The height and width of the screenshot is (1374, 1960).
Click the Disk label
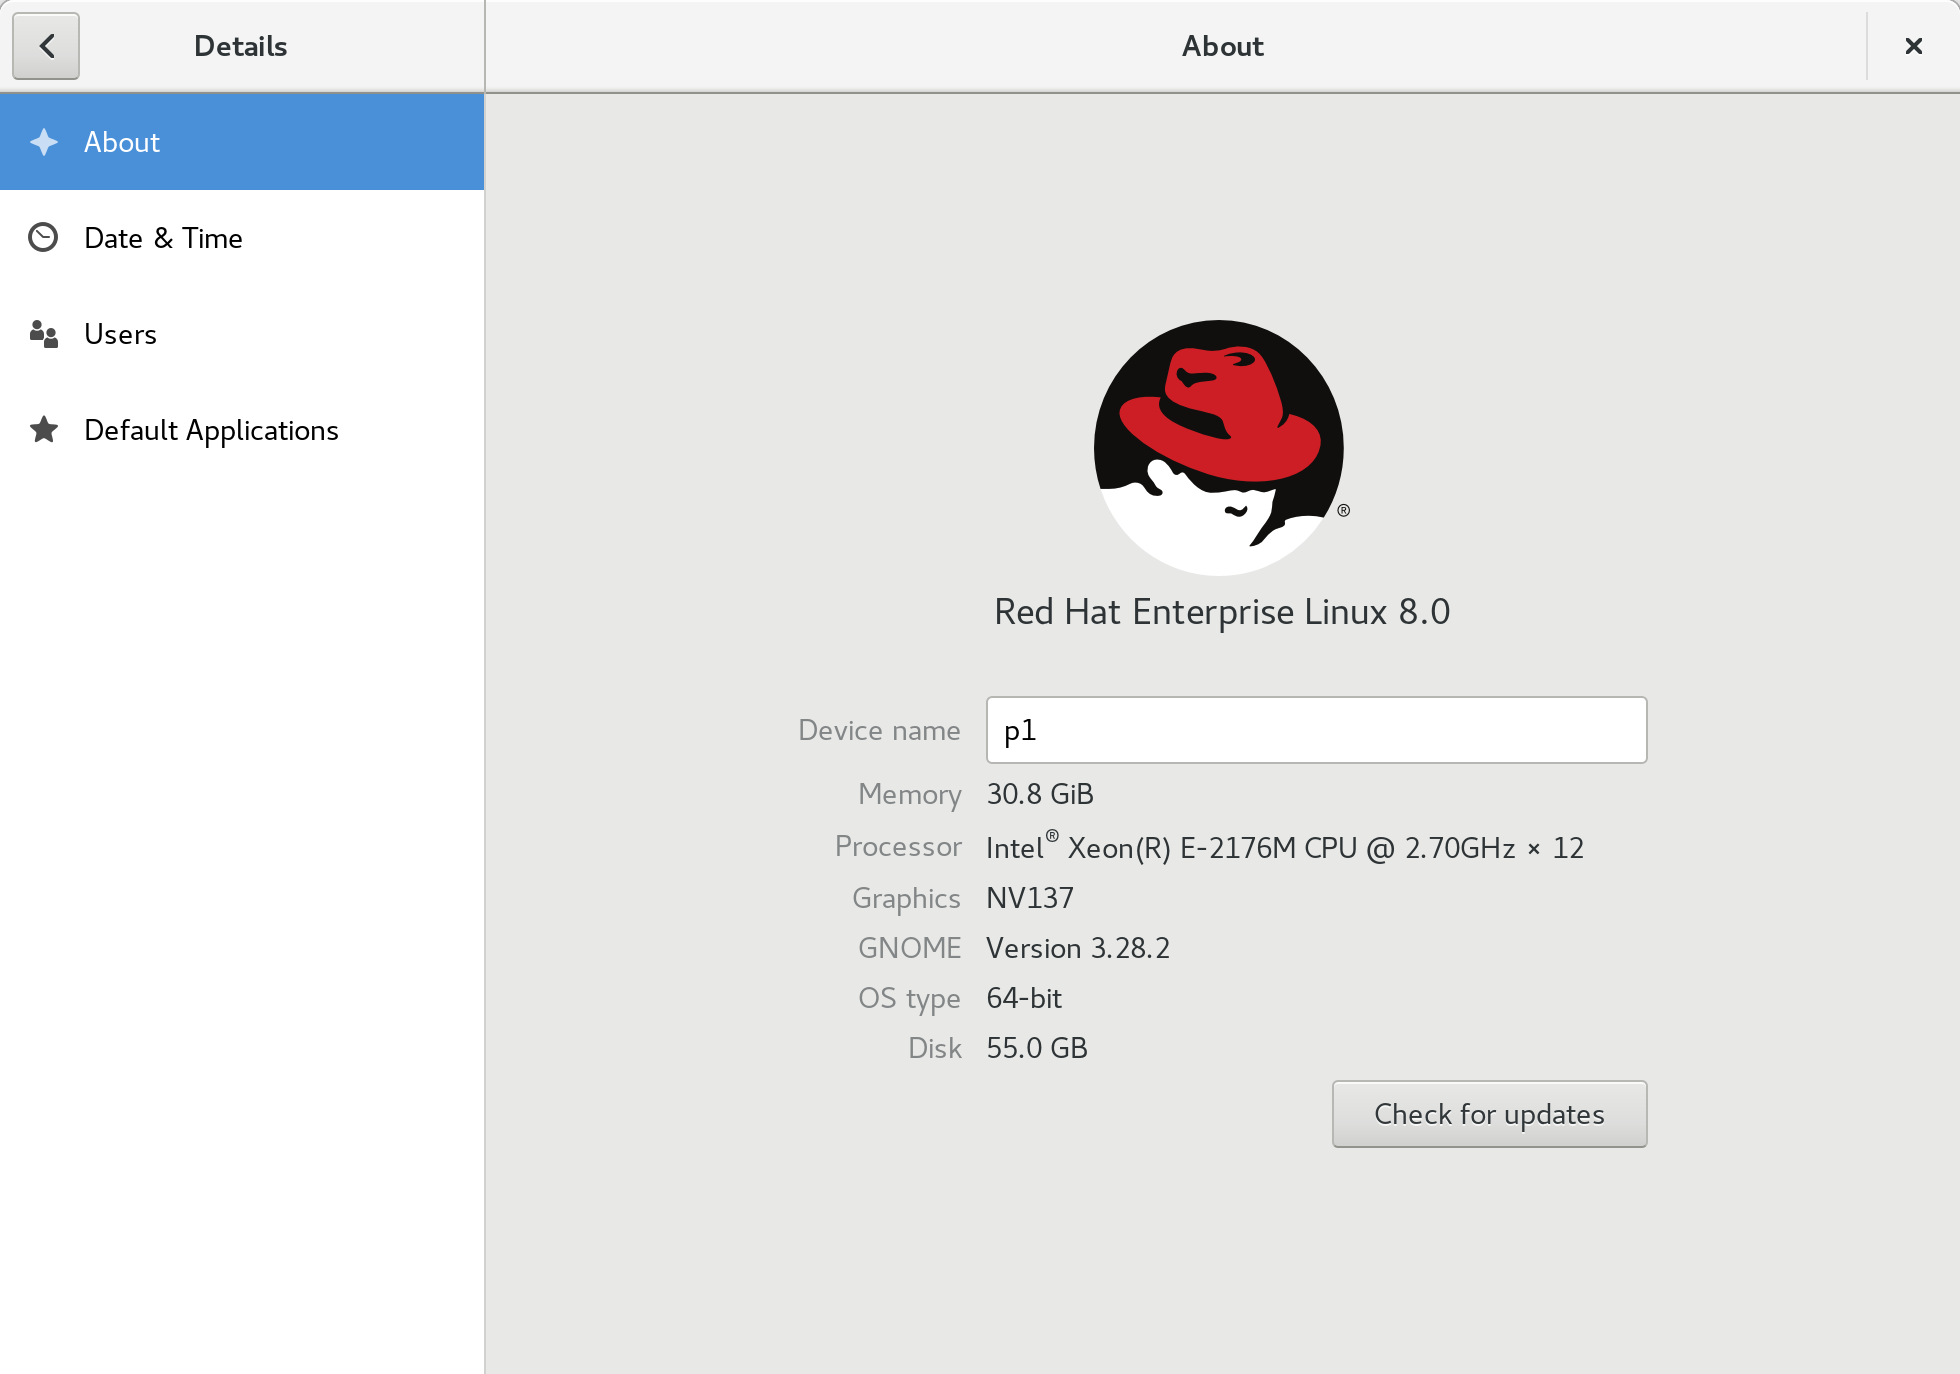click(x=935, y=1048)
